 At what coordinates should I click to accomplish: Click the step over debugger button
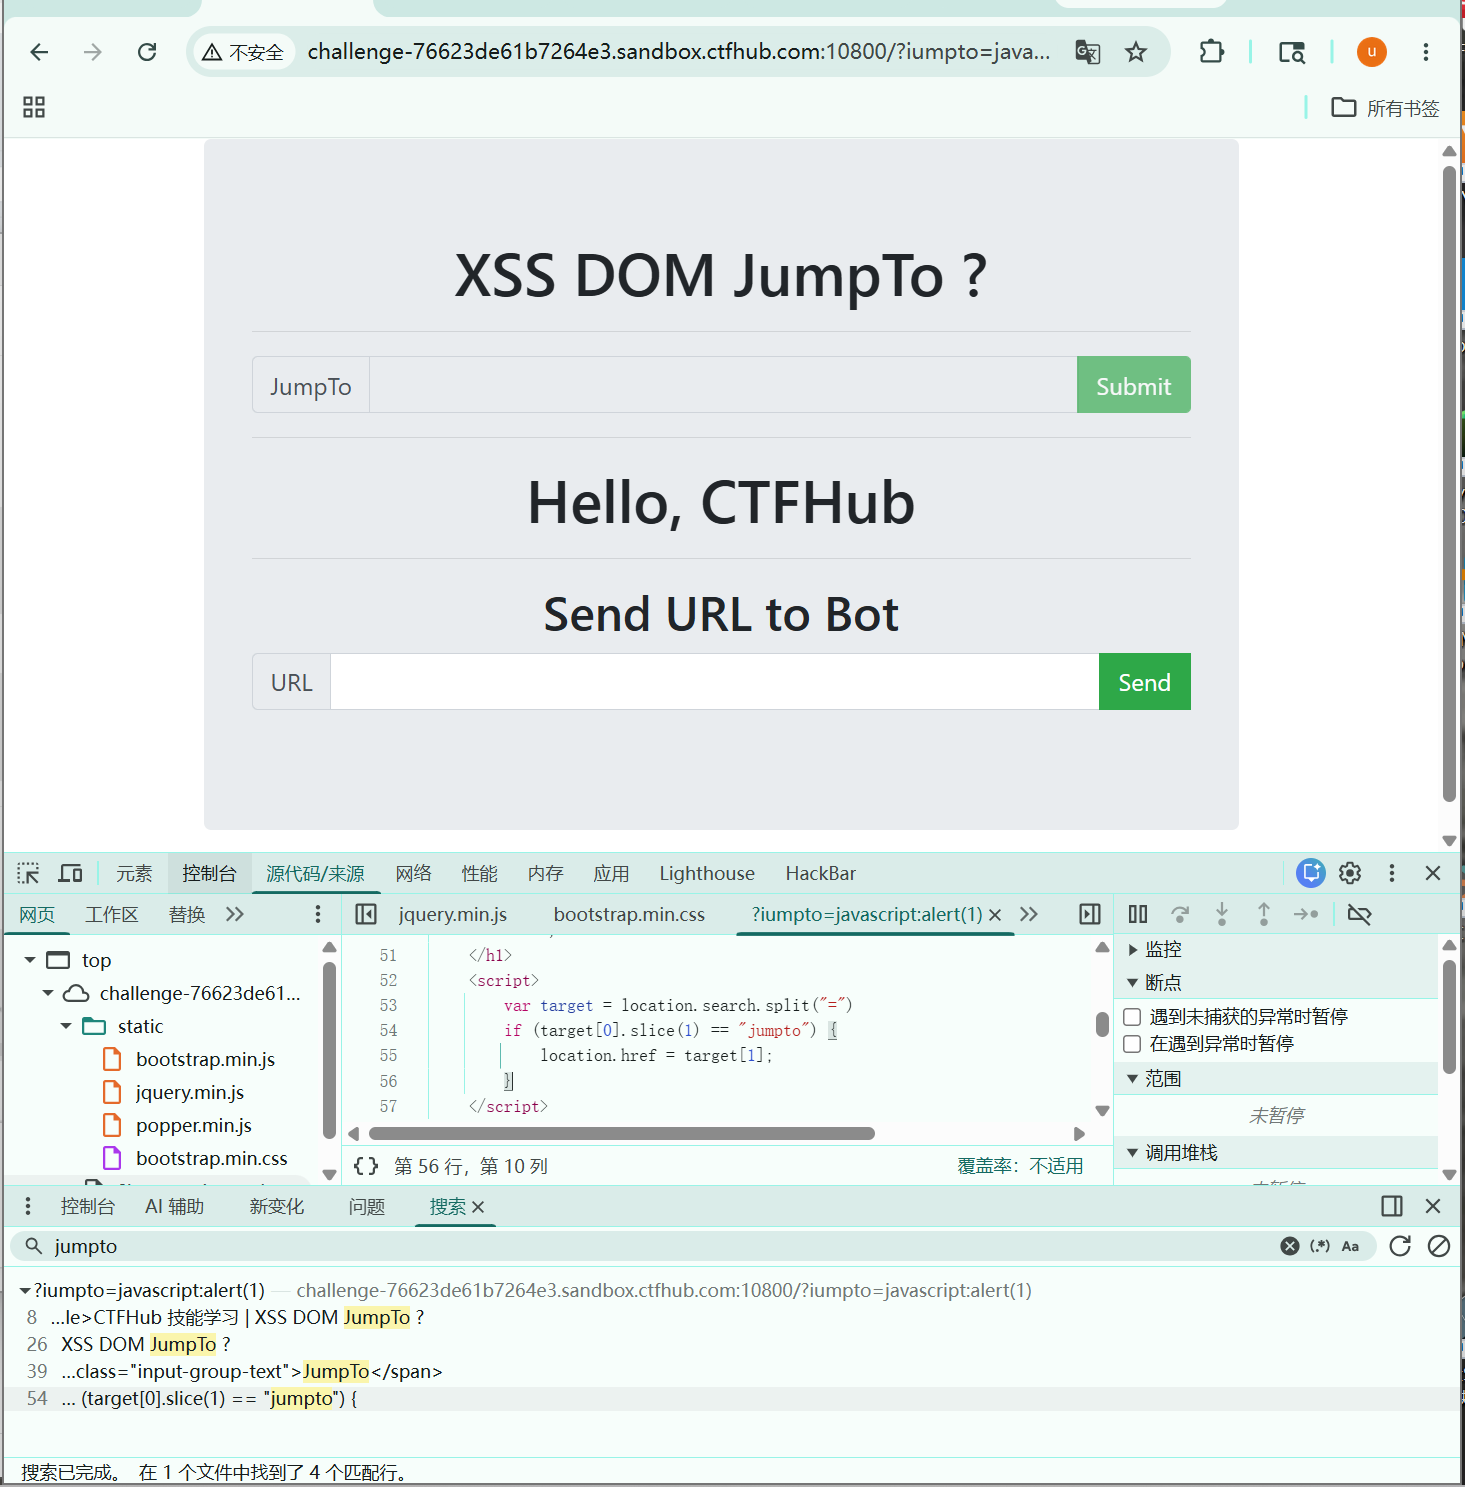(x=1180, y=914)
